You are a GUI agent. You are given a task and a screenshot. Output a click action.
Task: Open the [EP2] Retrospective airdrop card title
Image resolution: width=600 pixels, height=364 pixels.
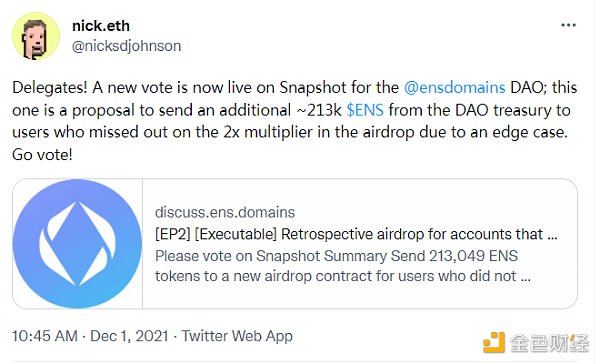pyautogui.click(x=356, y=234)
